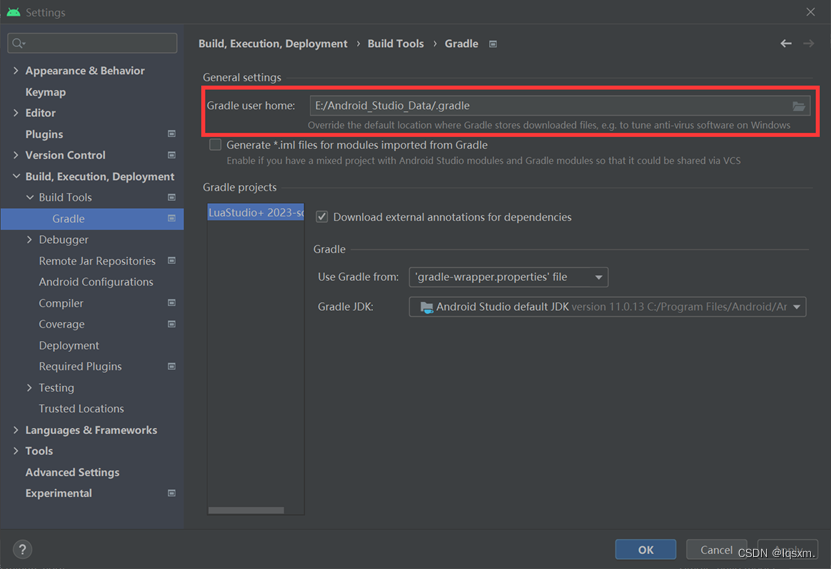This screenshot has width=831, height=569.
Task: Click the back arrow in settings header
Action: pyautogui.click(x=786, y=43)
